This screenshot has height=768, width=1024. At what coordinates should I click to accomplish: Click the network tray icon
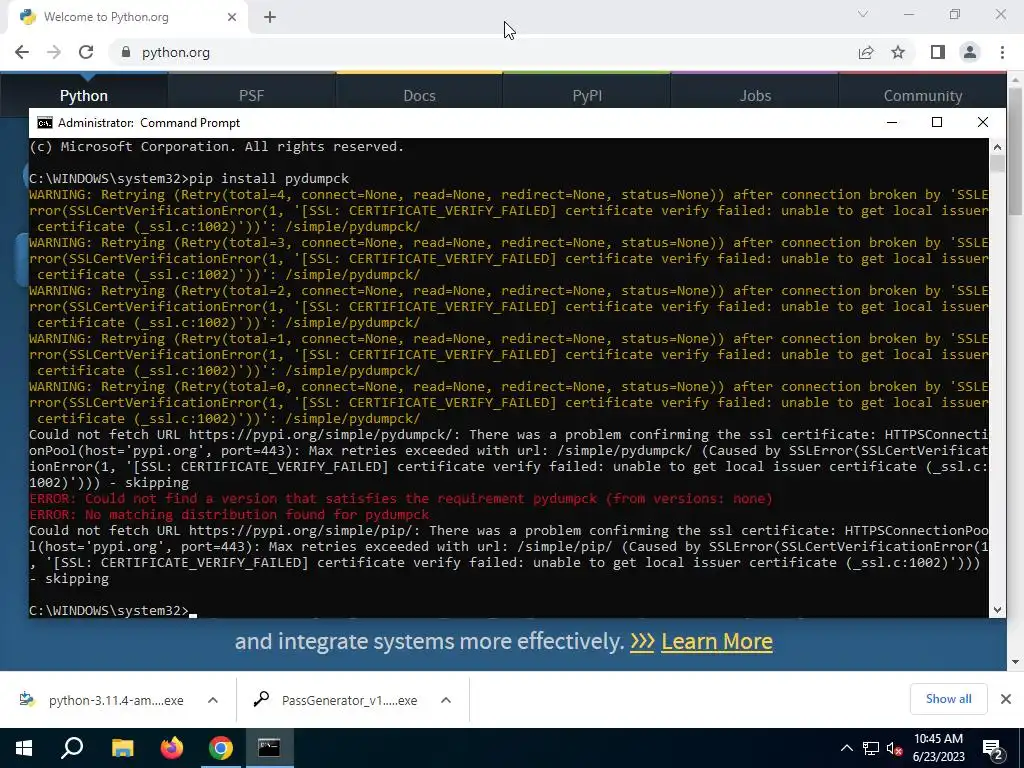coord(871,748)
